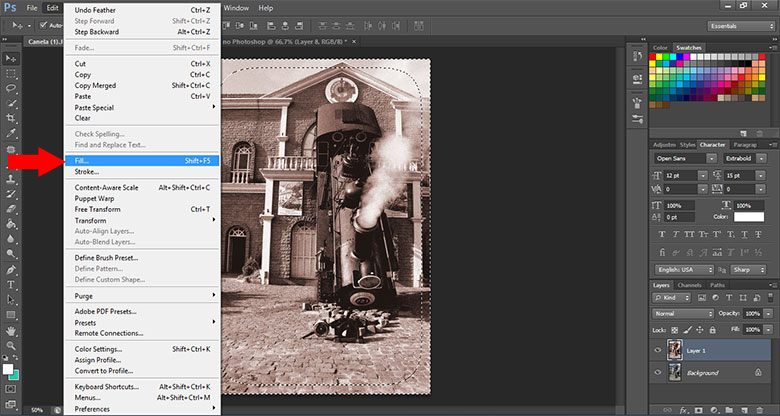
Task: Select the Lasso tool
Action: [x=11, y=88]
